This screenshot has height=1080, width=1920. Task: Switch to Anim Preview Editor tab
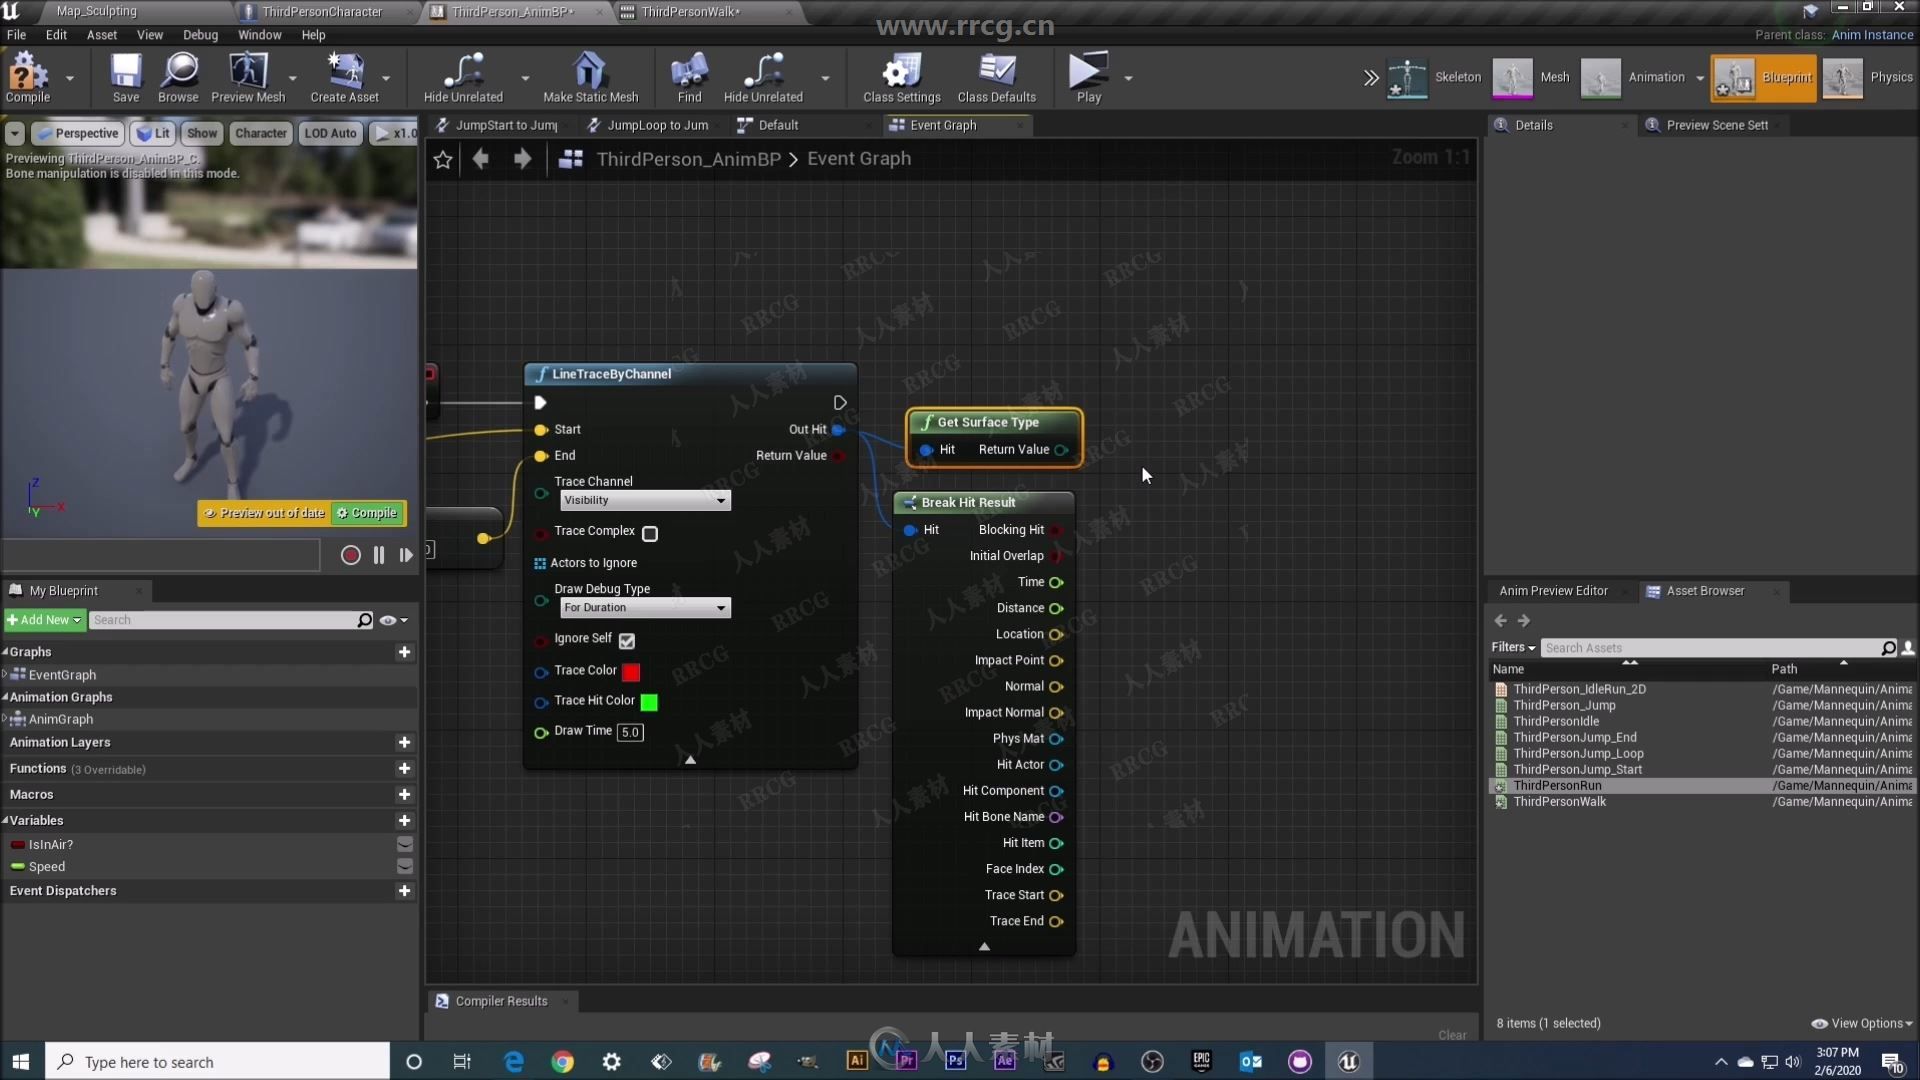click(x=1553, y=591)
